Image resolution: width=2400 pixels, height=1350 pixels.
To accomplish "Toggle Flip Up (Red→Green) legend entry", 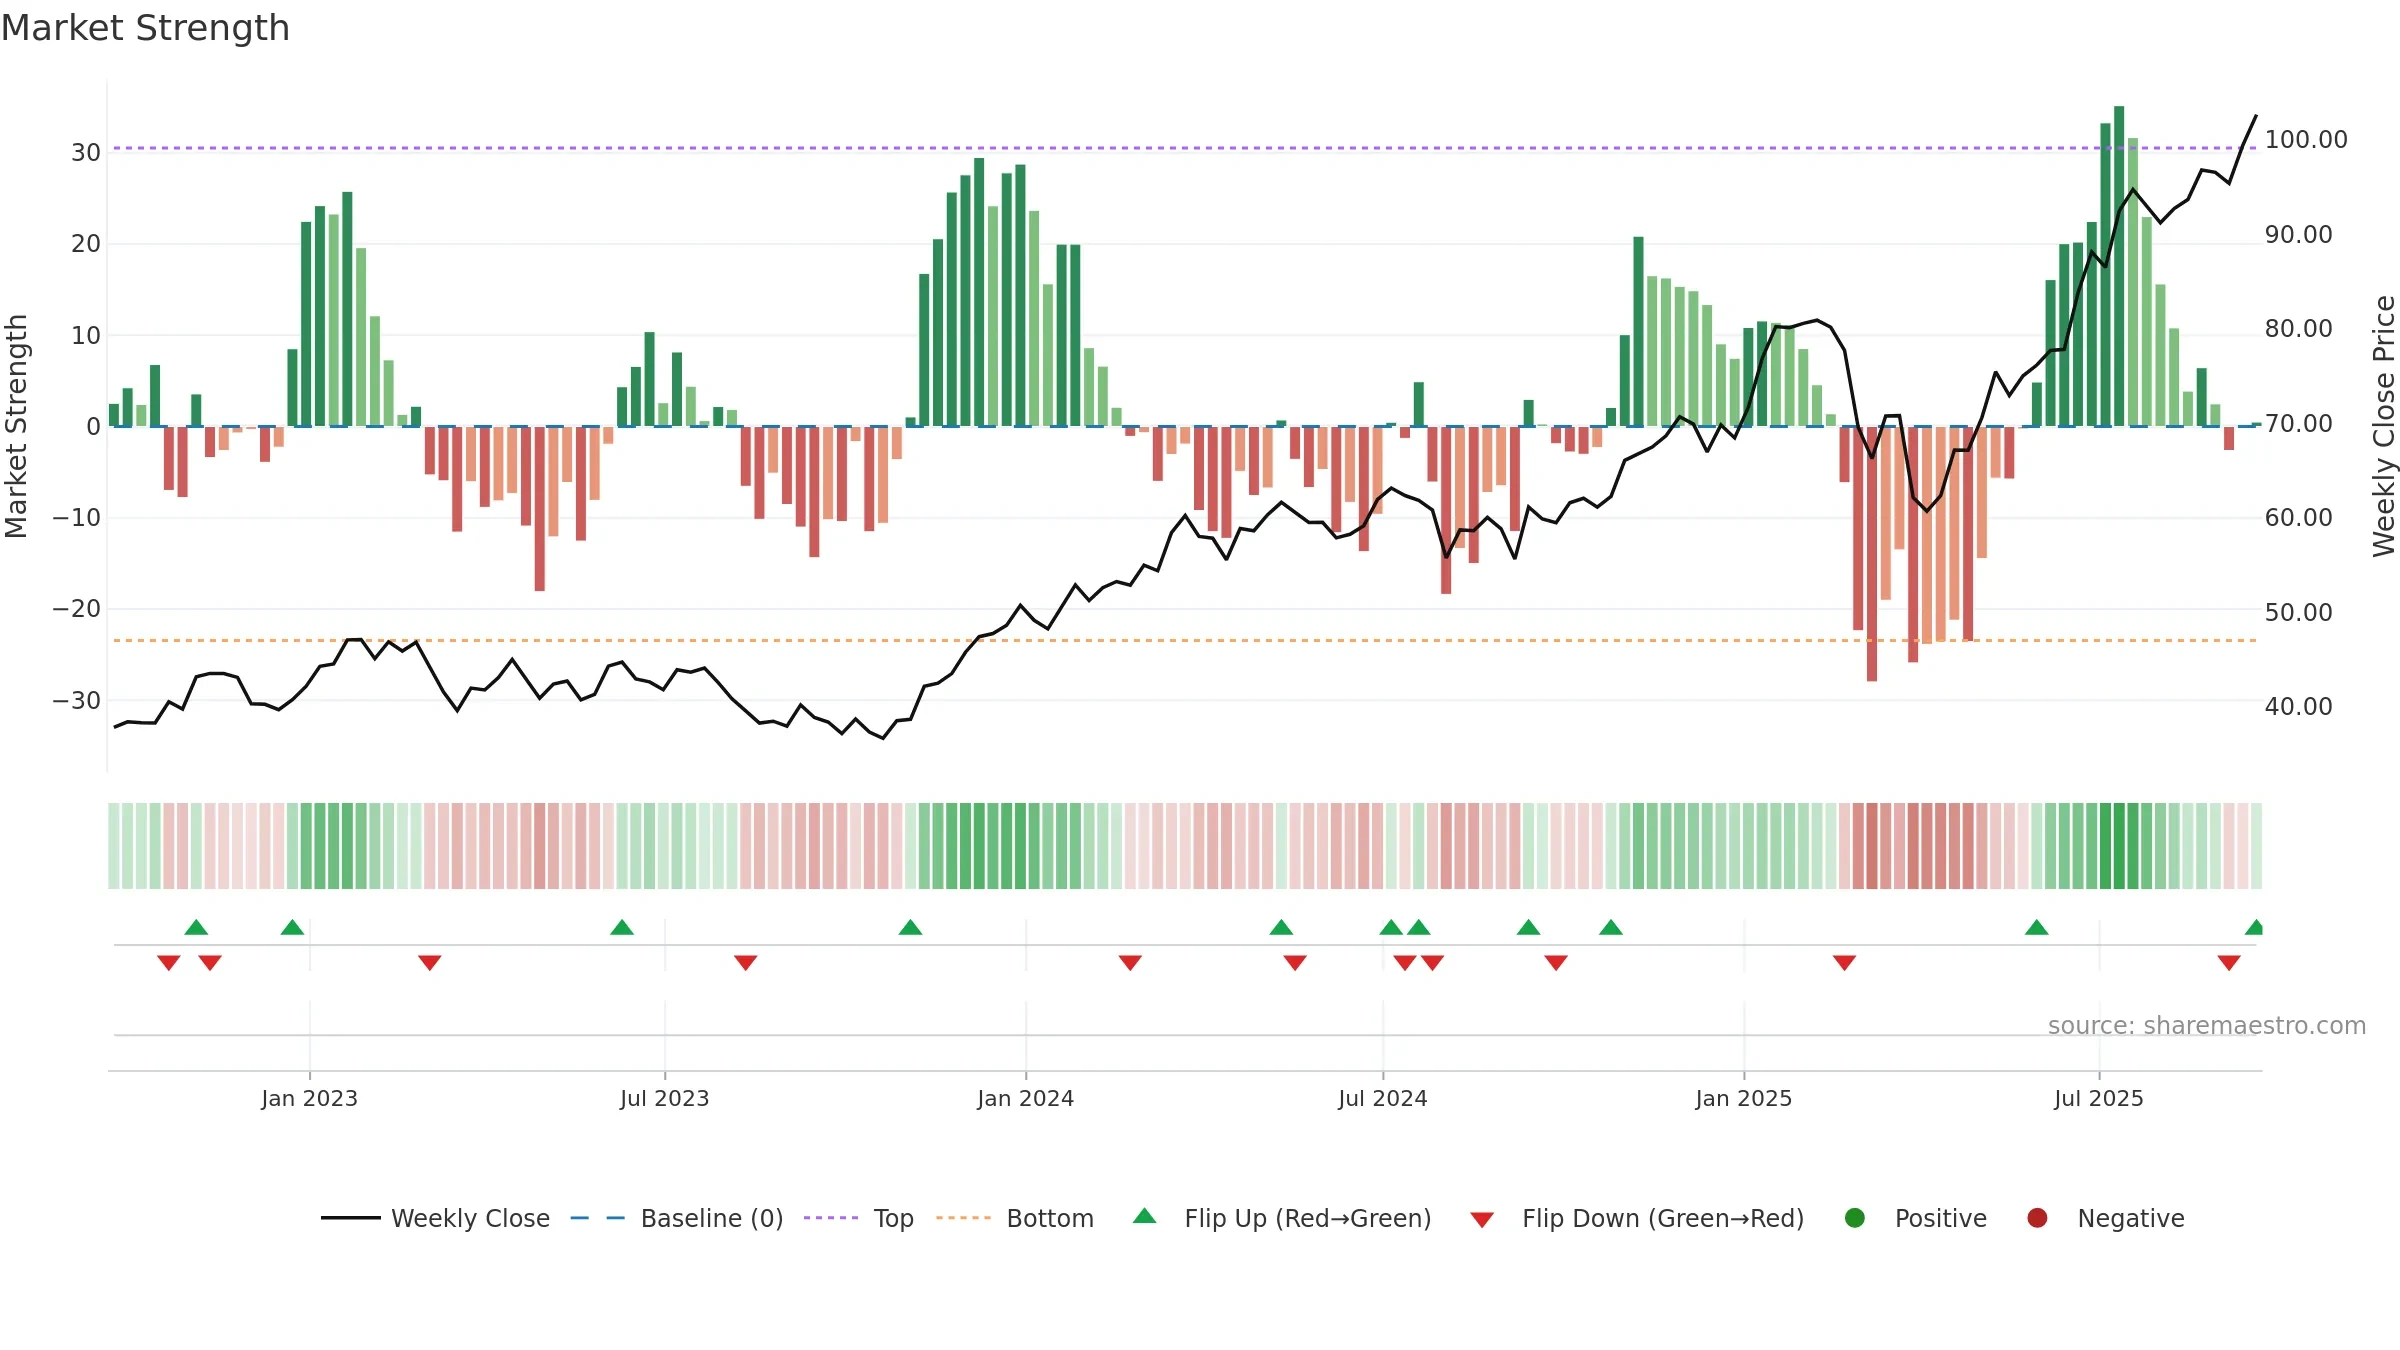I will 1282,1218.
